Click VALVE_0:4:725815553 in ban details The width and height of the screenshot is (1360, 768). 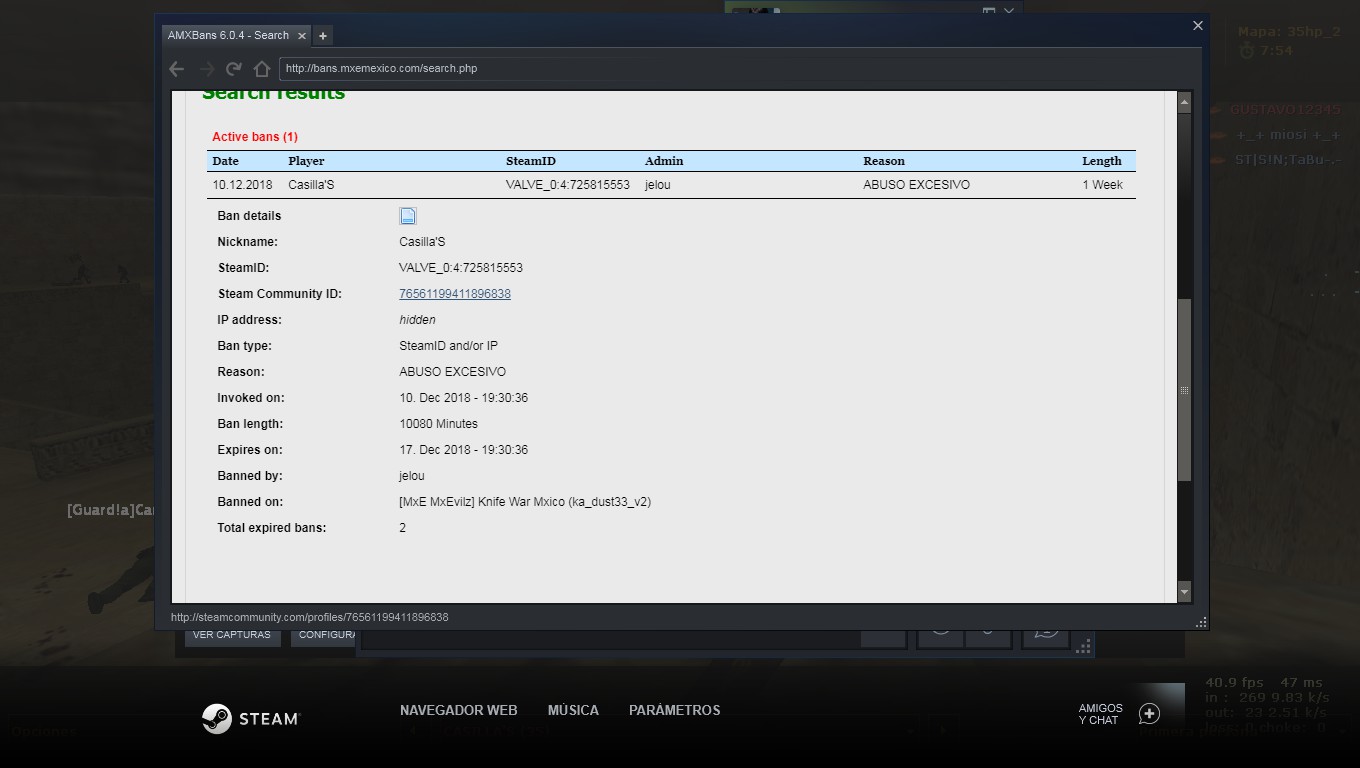[x=461, y=268]
